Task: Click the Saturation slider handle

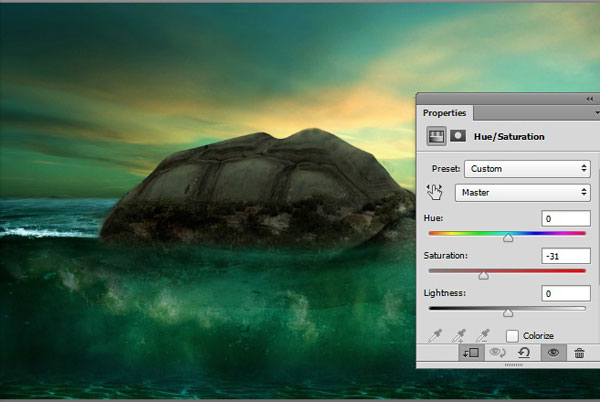Action: pyautogui.click(x=484, y=275)
